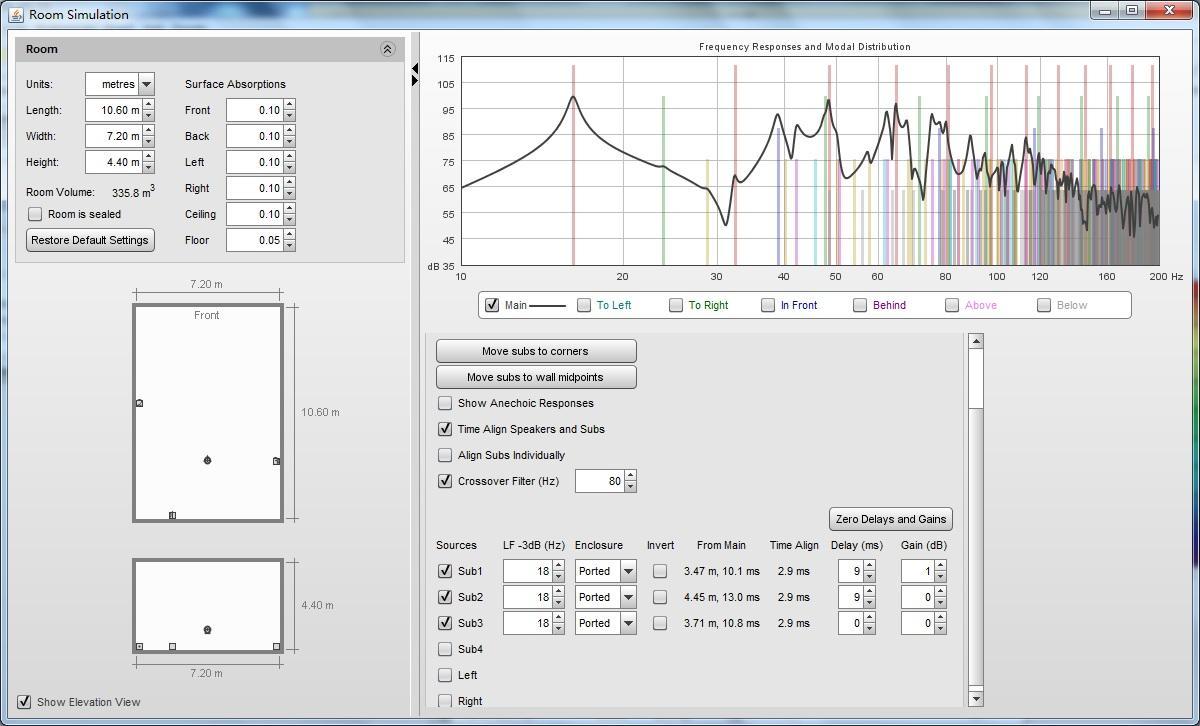Collapse the Room panel with the chevron
Screen dimensions: 1200x726
point(387,49)
